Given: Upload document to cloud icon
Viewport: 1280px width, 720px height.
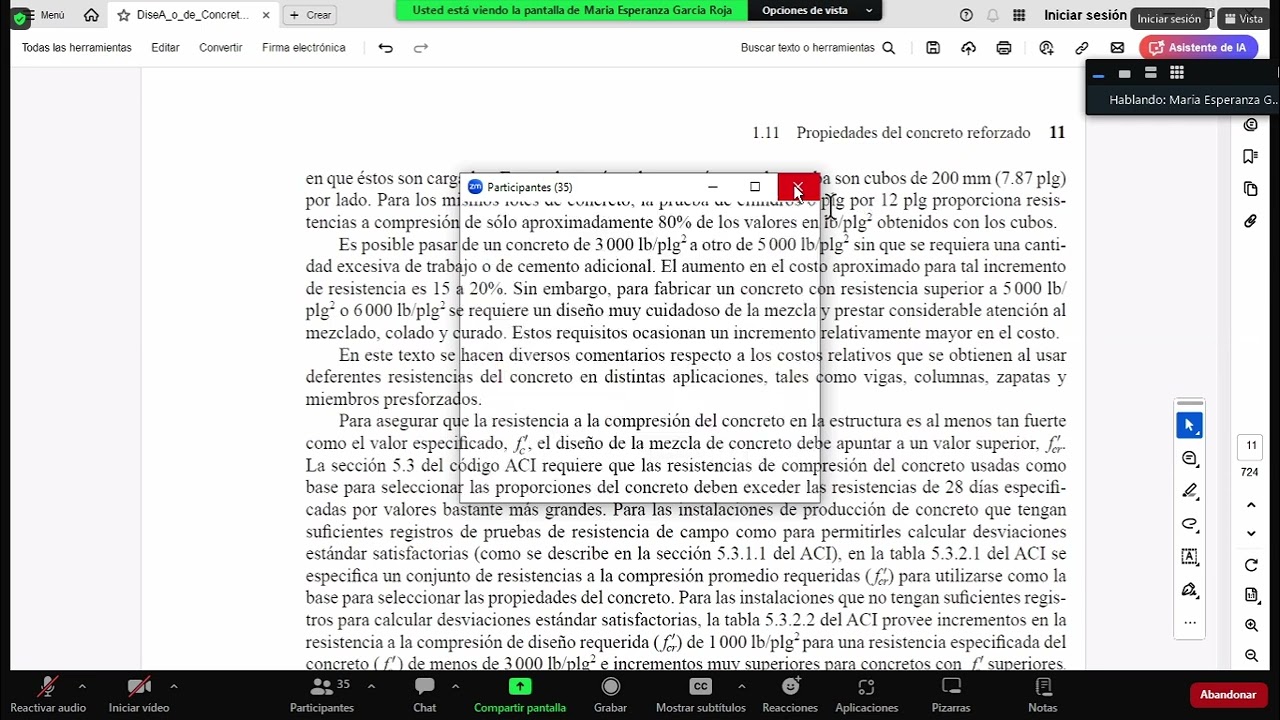Looking at the screenshot, I should (x=968, y=48).
